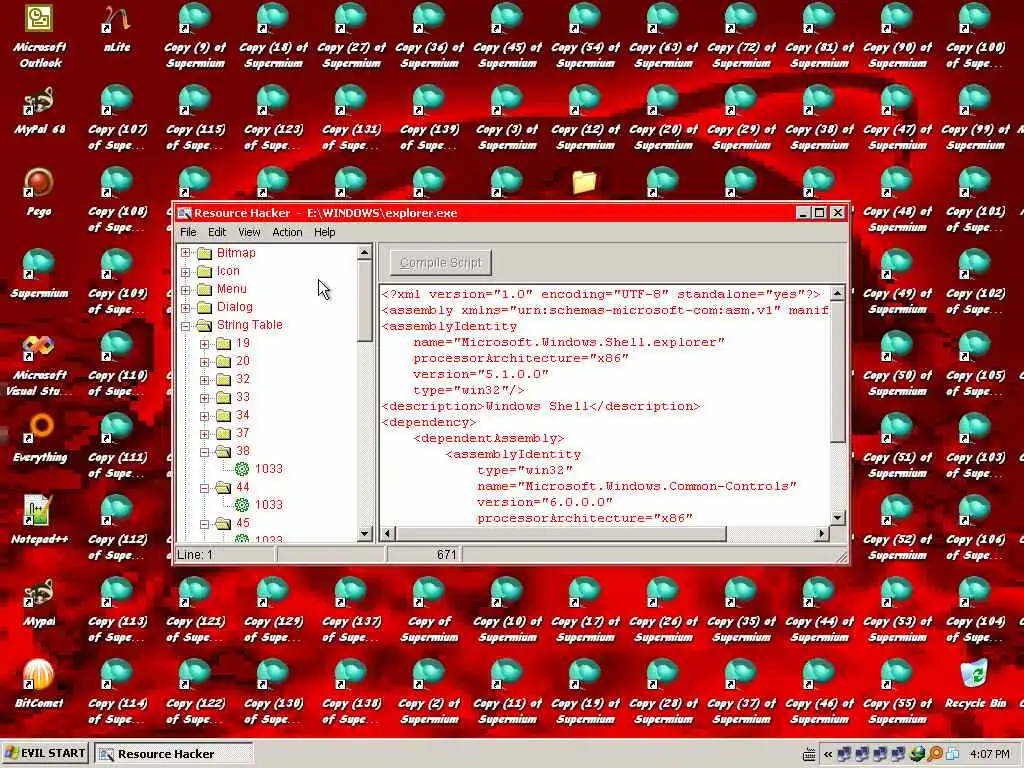This screenshot has width=1024, height=768.
Task: Click the tree panel scroll down arrow
Action: pyautogui.click(x=364, y=534)
